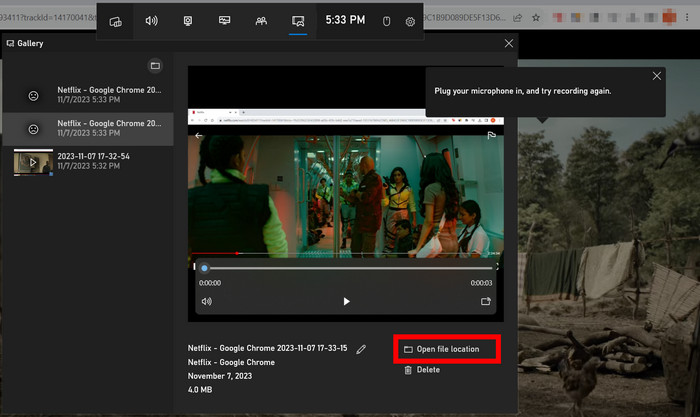700x417 pixels.
Task: Click the clip title Netflix - Google Chrome 2023-11-07 17-33-15
Action: tap(267, 348)
